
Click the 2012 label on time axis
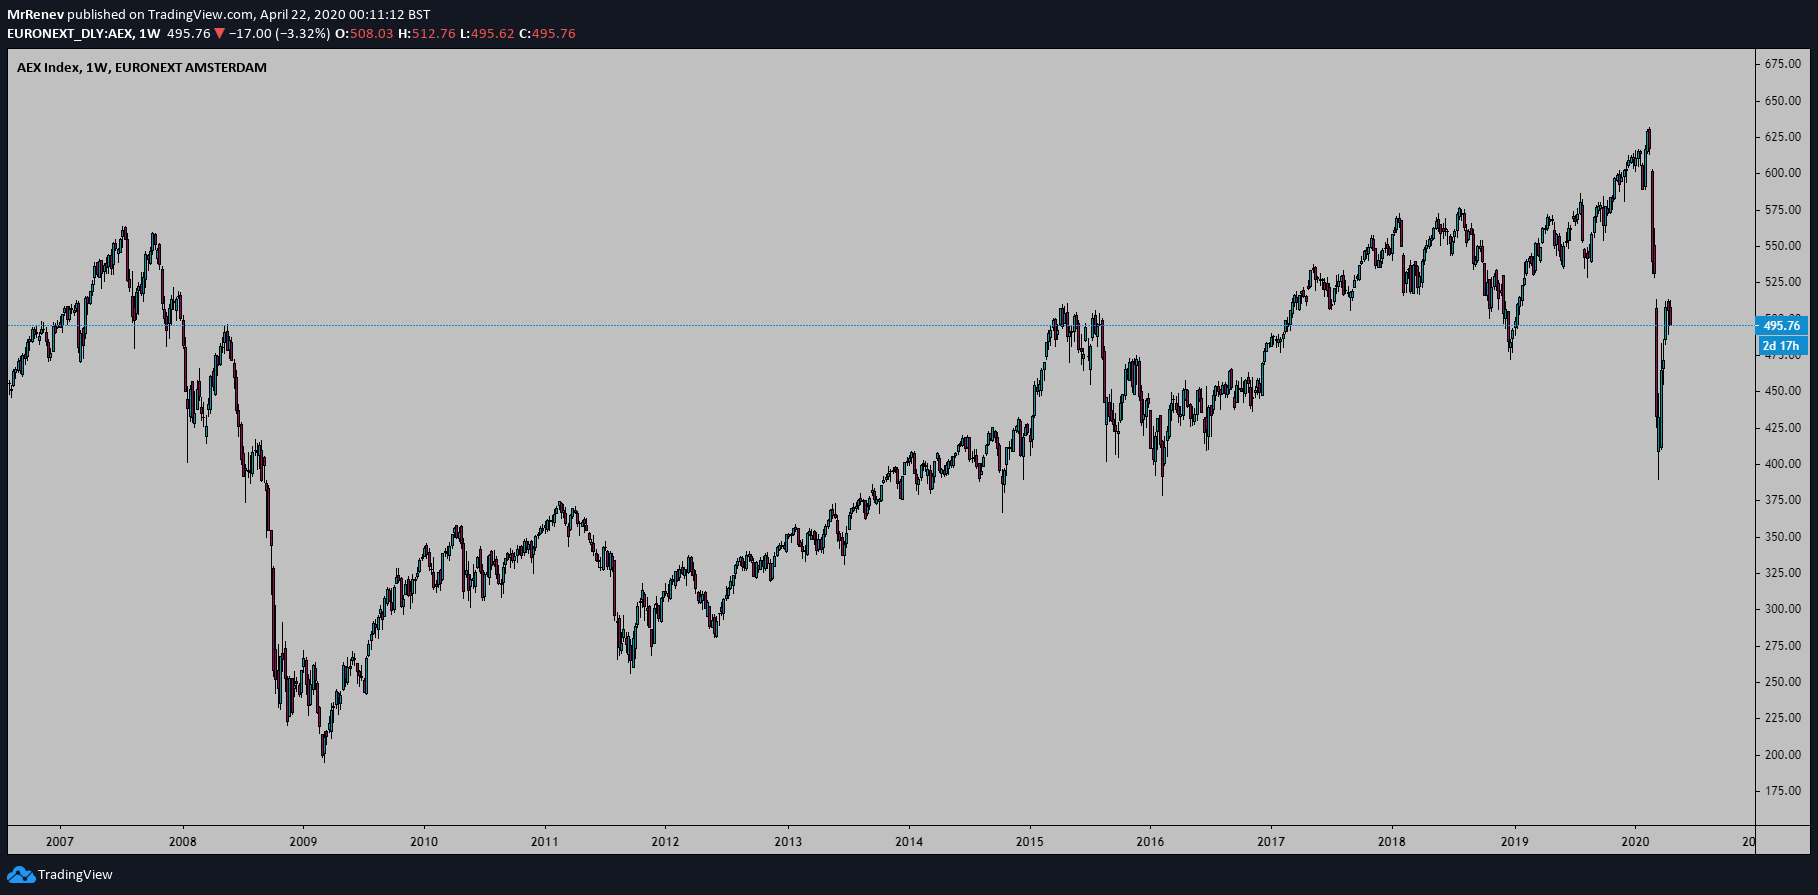(x=665, y=842)
